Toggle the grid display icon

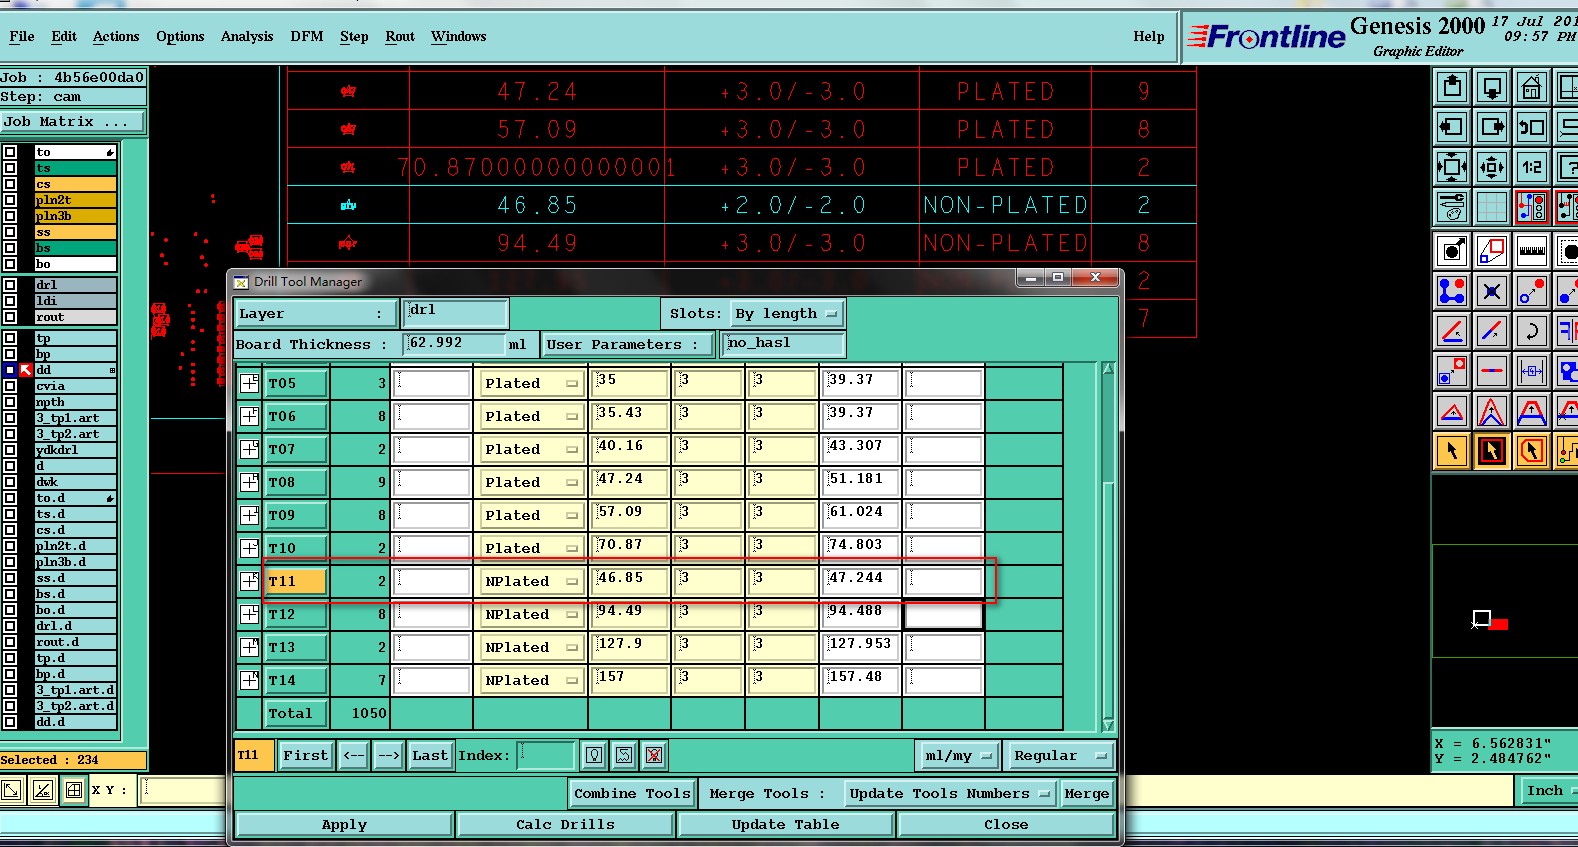(1492, 207)
